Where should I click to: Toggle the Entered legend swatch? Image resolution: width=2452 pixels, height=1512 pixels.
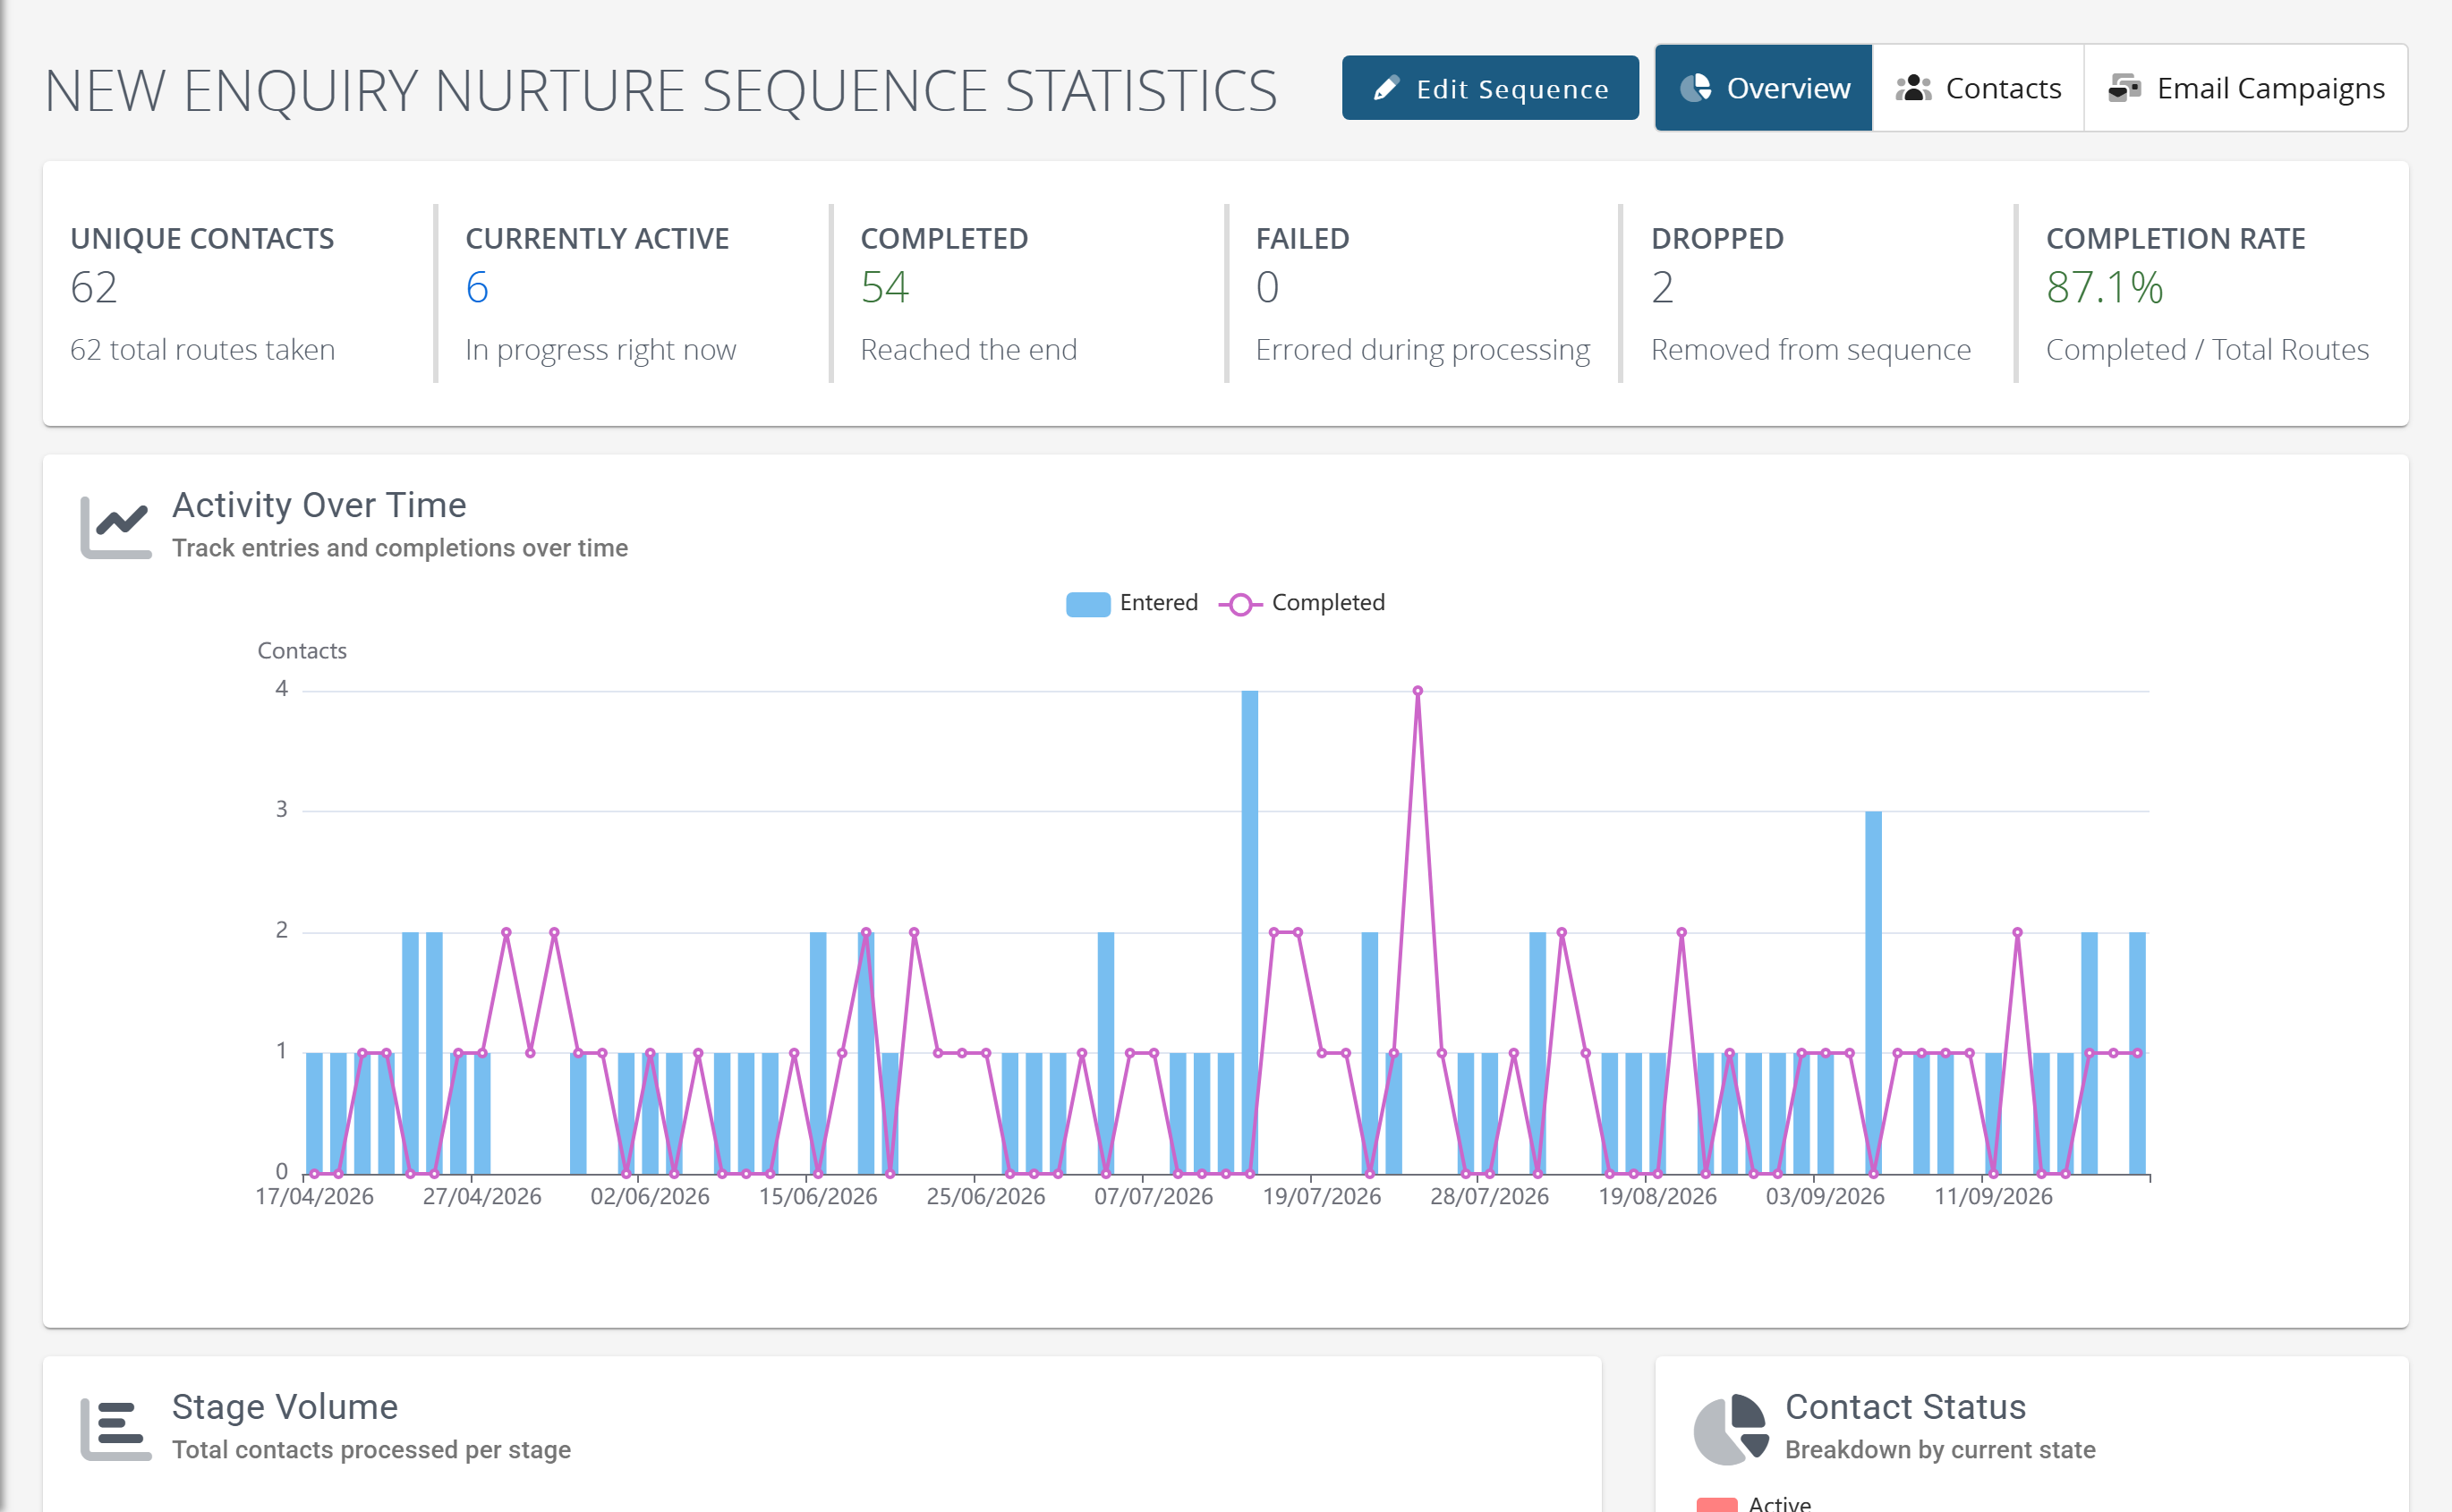click(1088, 604)
